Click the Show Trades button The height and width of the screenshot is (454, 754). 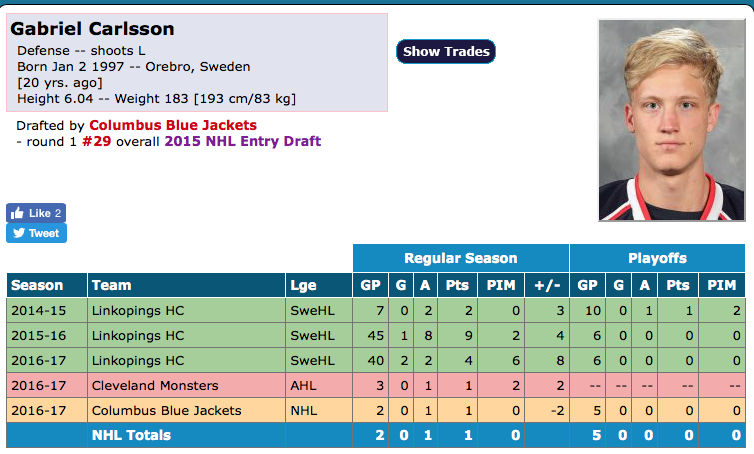[x=446, y=51]
